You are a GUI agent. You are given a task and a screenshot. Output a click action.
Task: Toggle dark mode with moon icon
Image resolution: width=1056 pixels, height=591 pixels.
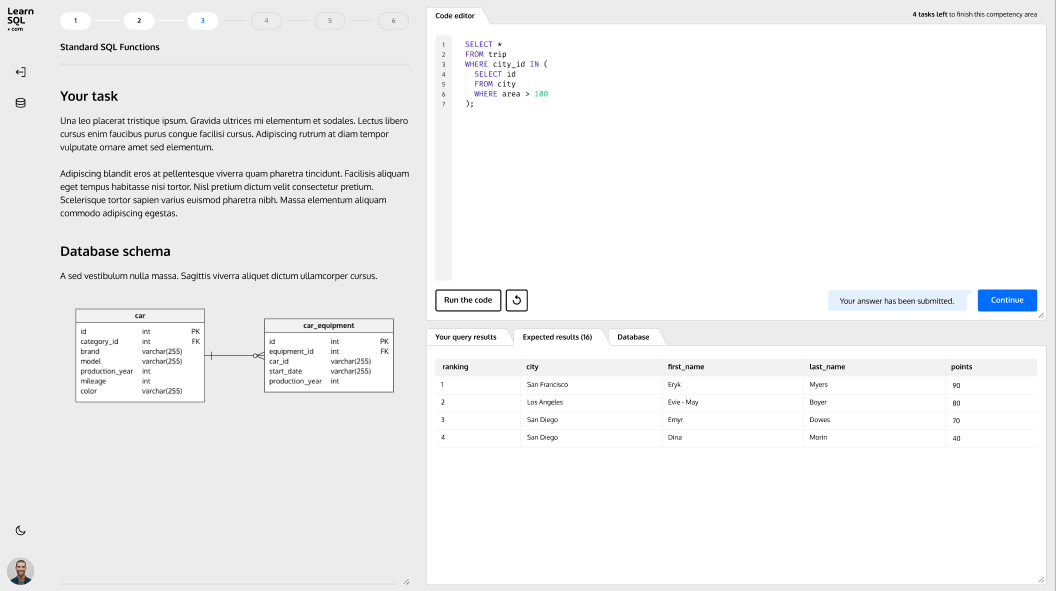pos(21,530)
